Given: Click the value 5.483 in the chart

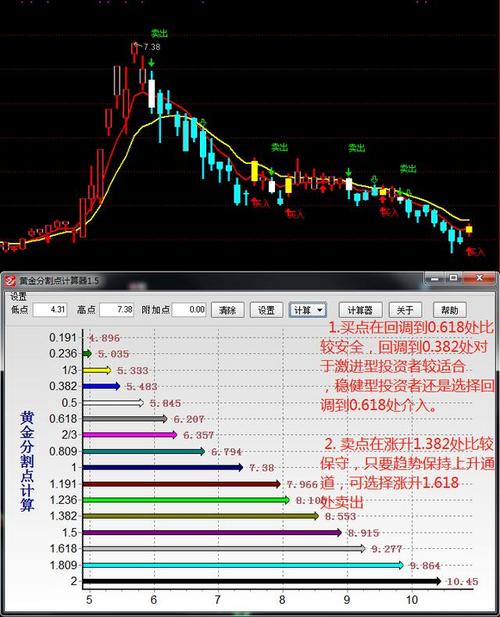Looking at the screenshot, I should 142,387.
